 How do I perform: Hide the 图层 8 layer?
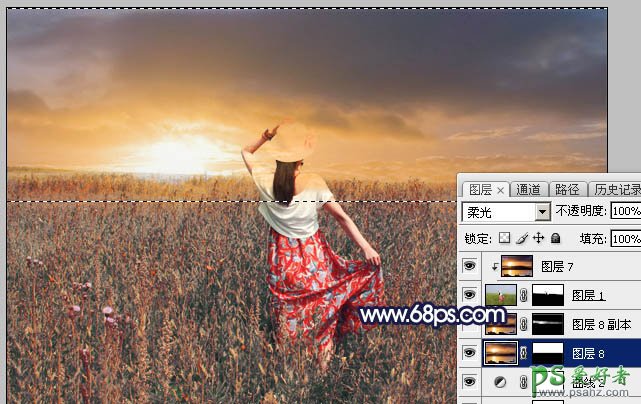pyautogui.click(x=470, y=353)
